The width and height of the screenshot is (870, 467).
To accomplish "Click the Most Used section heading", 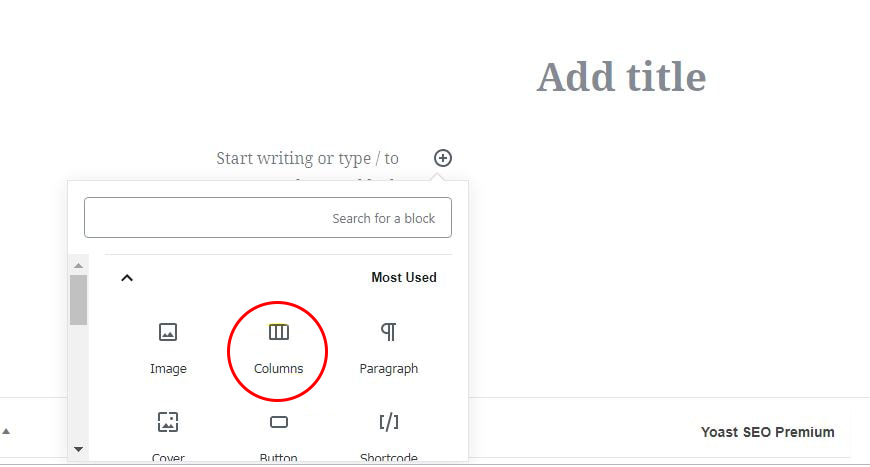I will tap(403, 277).
